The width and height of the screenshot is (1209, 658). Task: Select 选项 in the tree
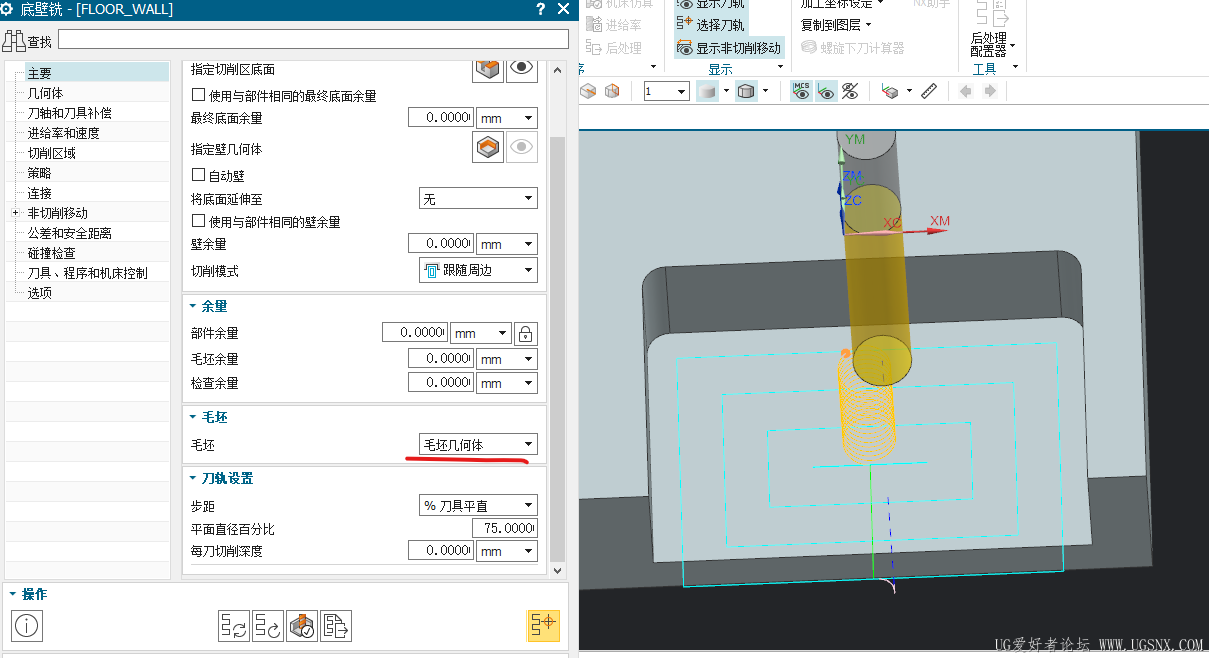pos(39,293)
